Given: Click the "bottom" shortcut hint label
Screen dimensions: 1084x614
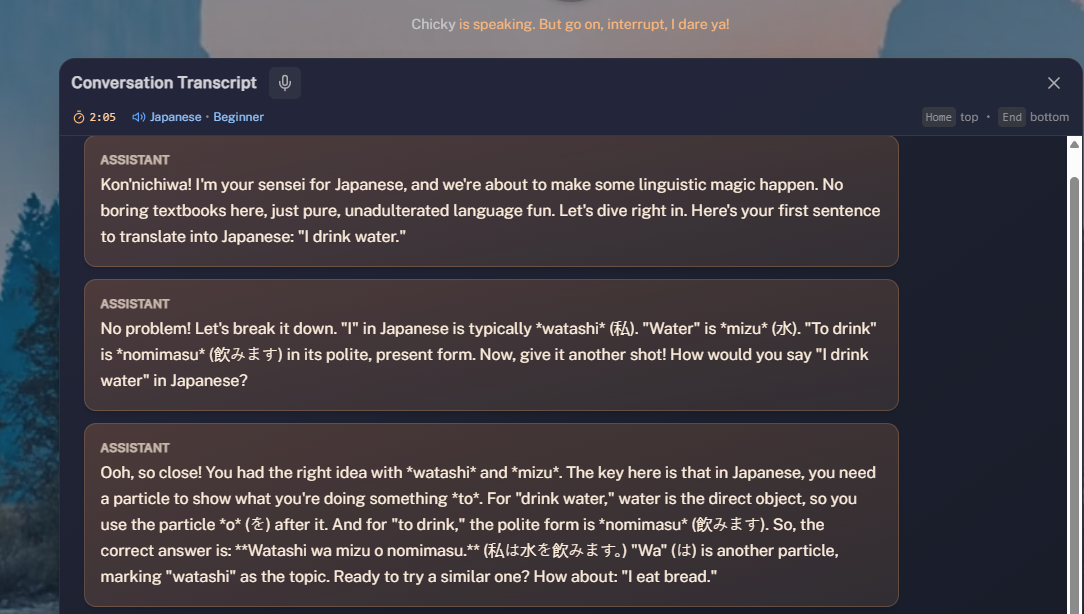Looking at the screenshot, I should click(1049, 117).
